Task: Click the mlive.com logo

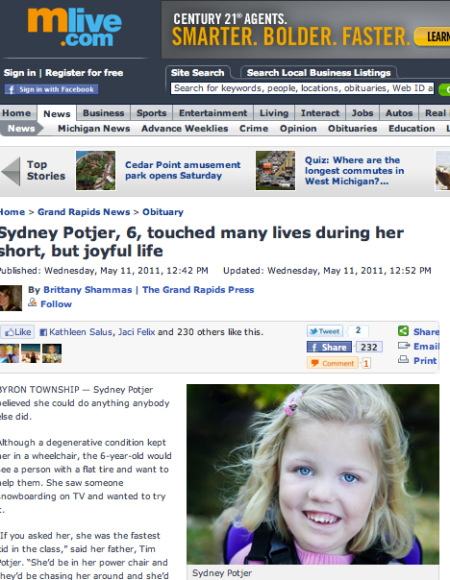Action: [74, 27]
